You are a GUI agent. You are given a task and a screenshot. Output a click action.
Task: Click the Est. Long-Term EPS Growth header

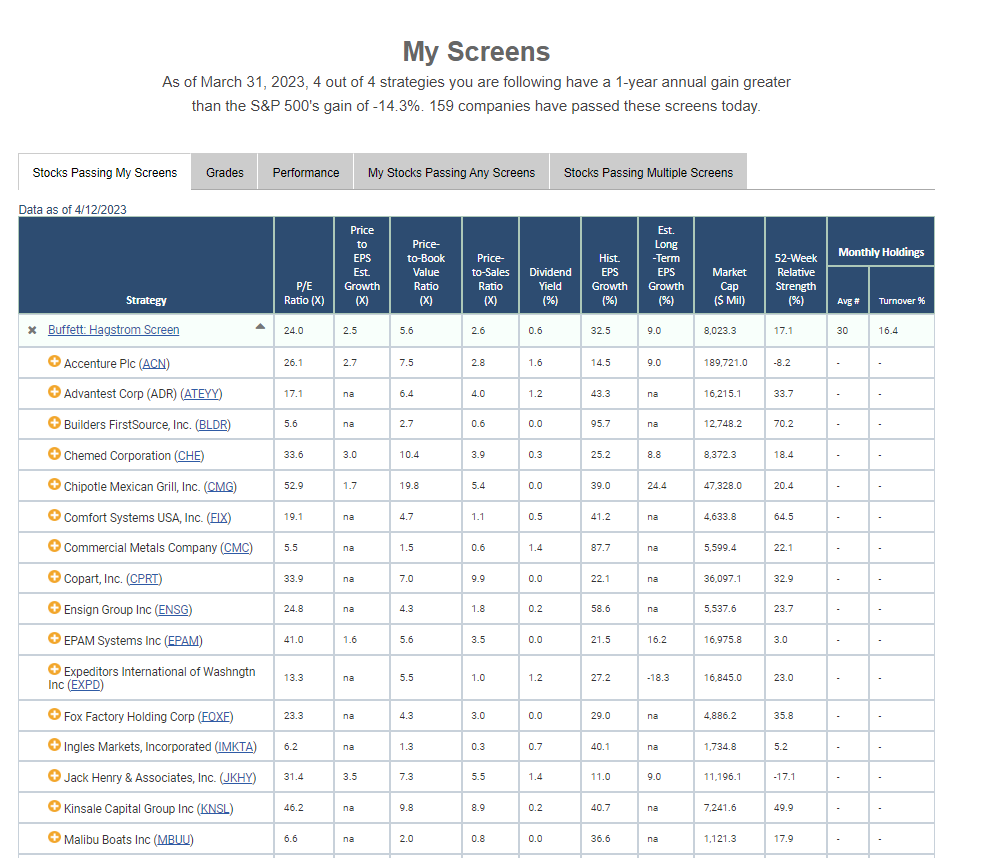click(x=666, y=265)
